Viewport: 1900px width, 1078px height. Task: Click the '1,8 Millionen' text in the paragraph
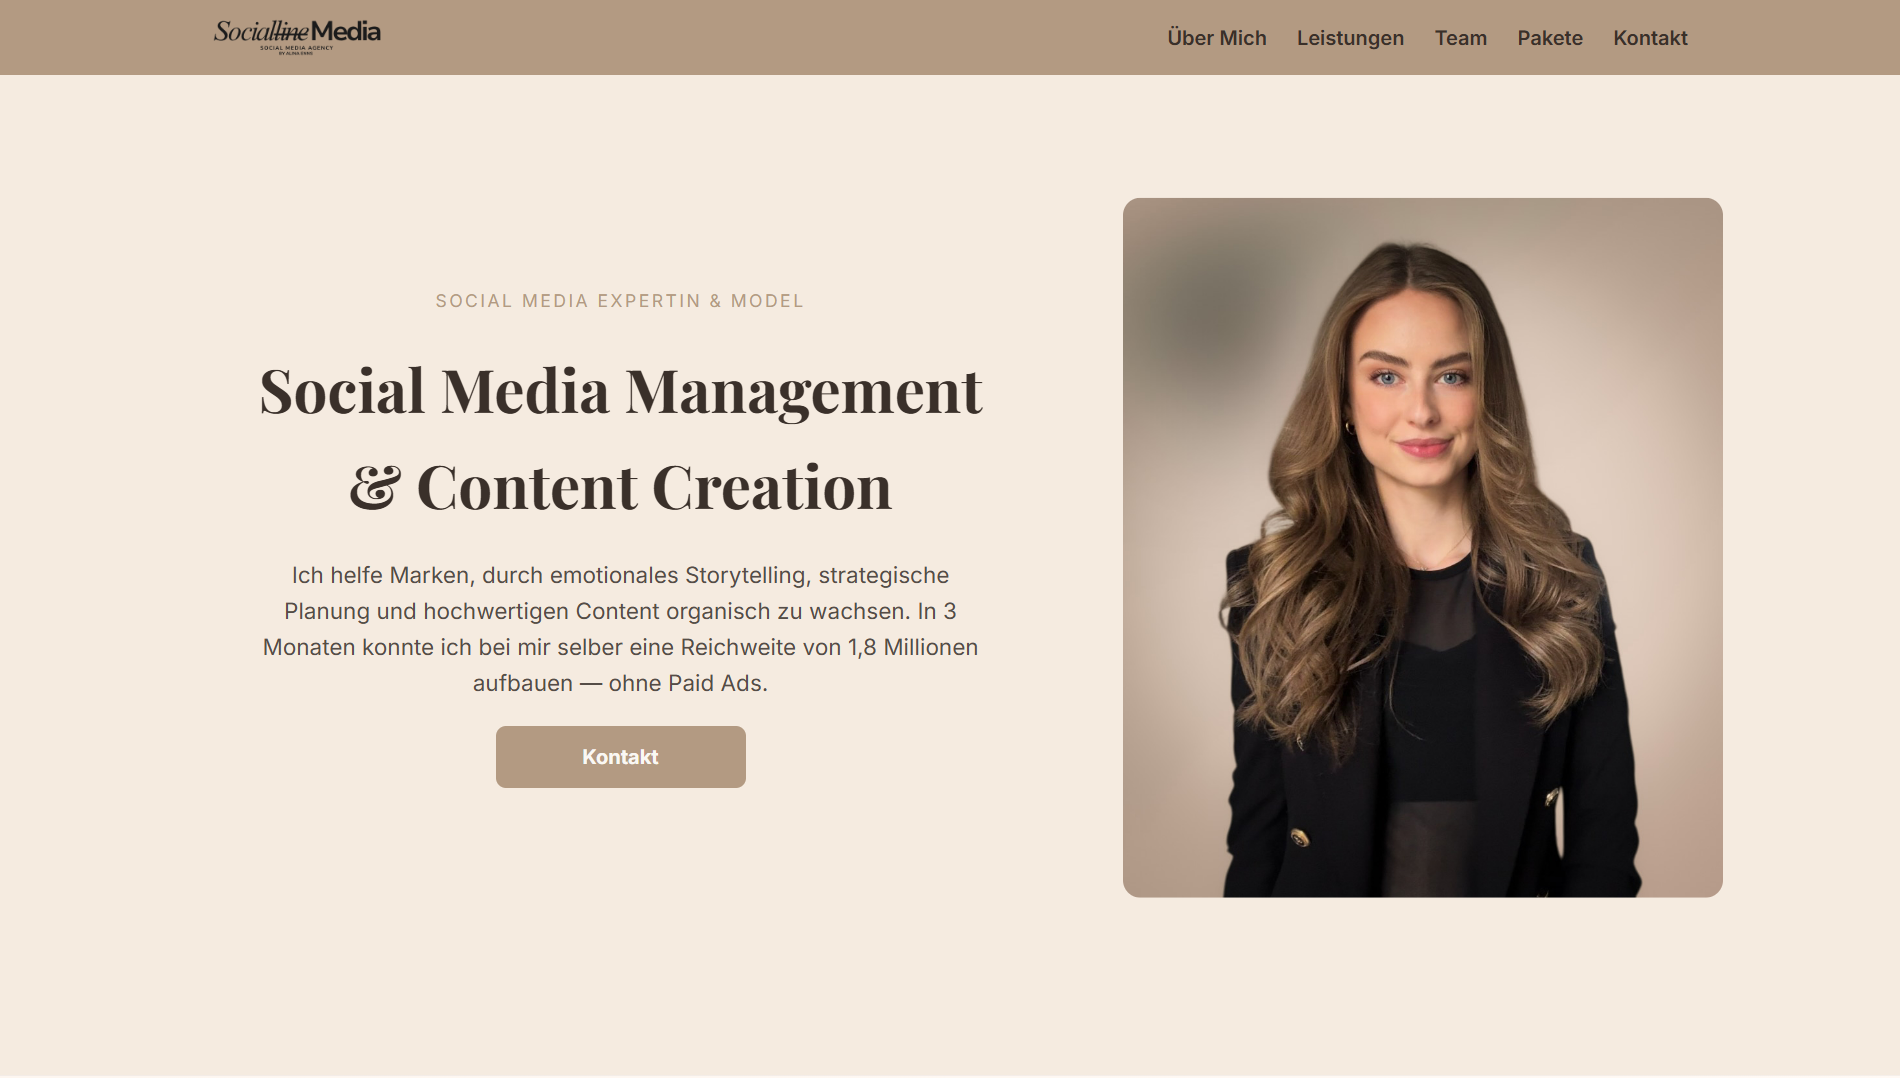(x=912, y=647)
